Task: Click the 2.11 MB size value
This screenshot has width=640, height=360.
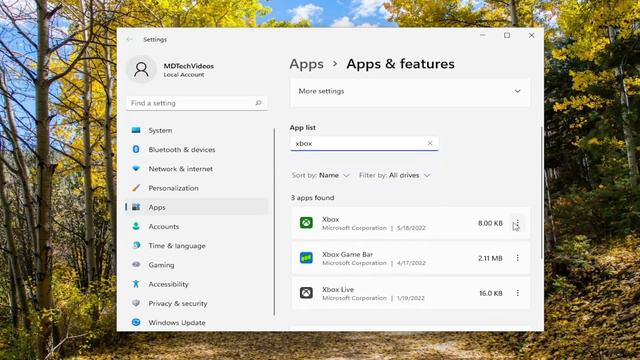Action: [490, 258]
